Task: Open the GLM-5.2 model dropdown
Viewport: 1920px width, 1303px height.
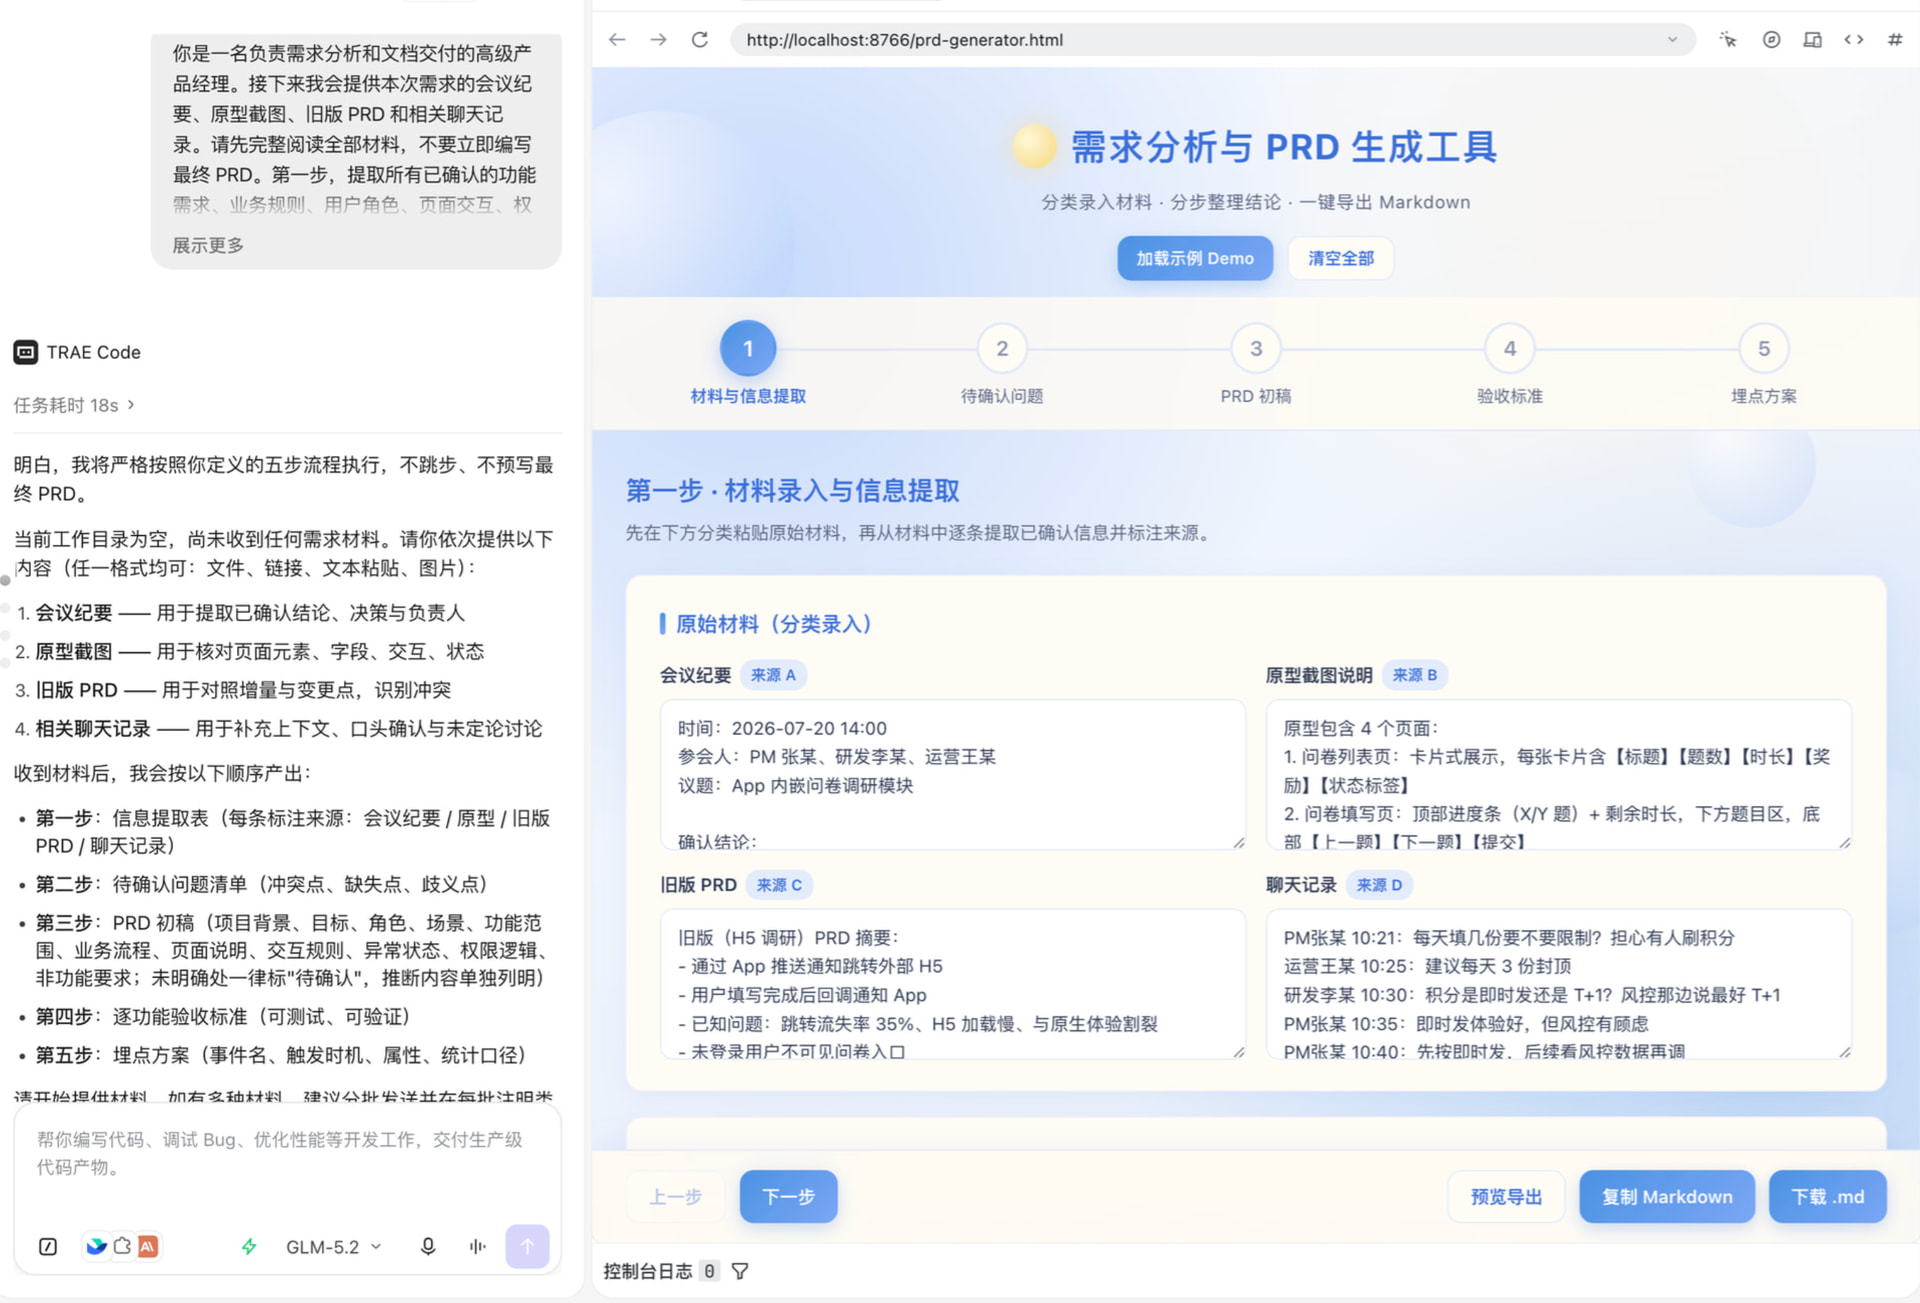Action: [x=333, y=1246]
